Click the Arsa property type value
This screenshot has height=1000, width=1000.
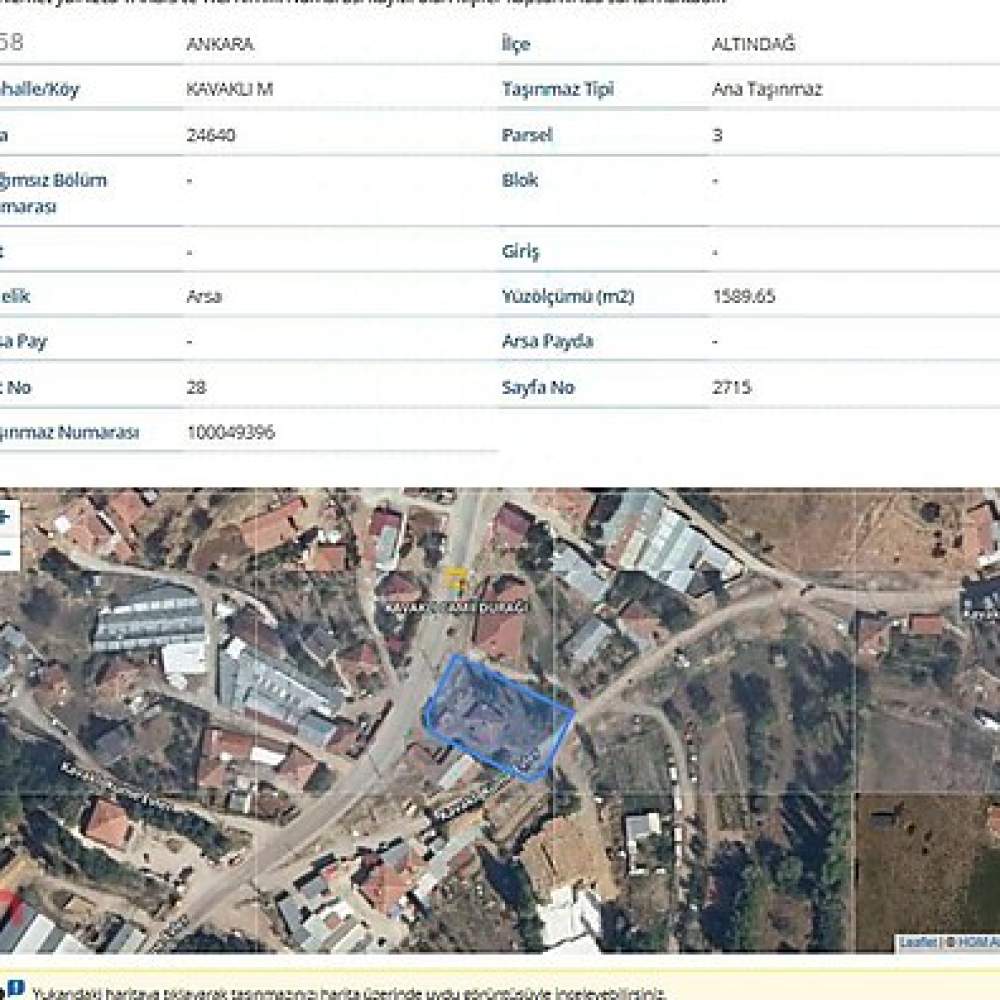204,296
